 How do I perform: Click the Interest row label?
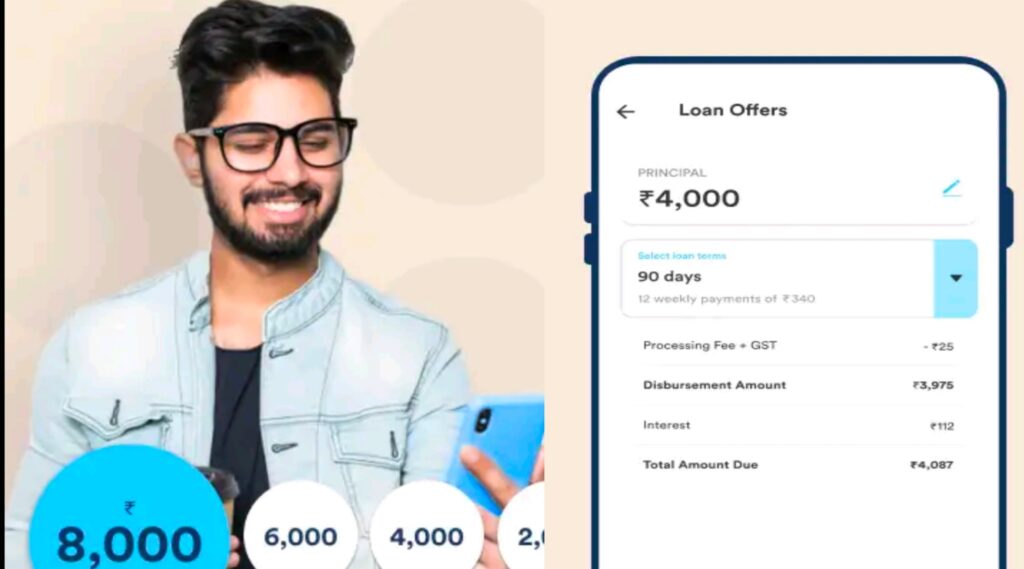point(666,425)
